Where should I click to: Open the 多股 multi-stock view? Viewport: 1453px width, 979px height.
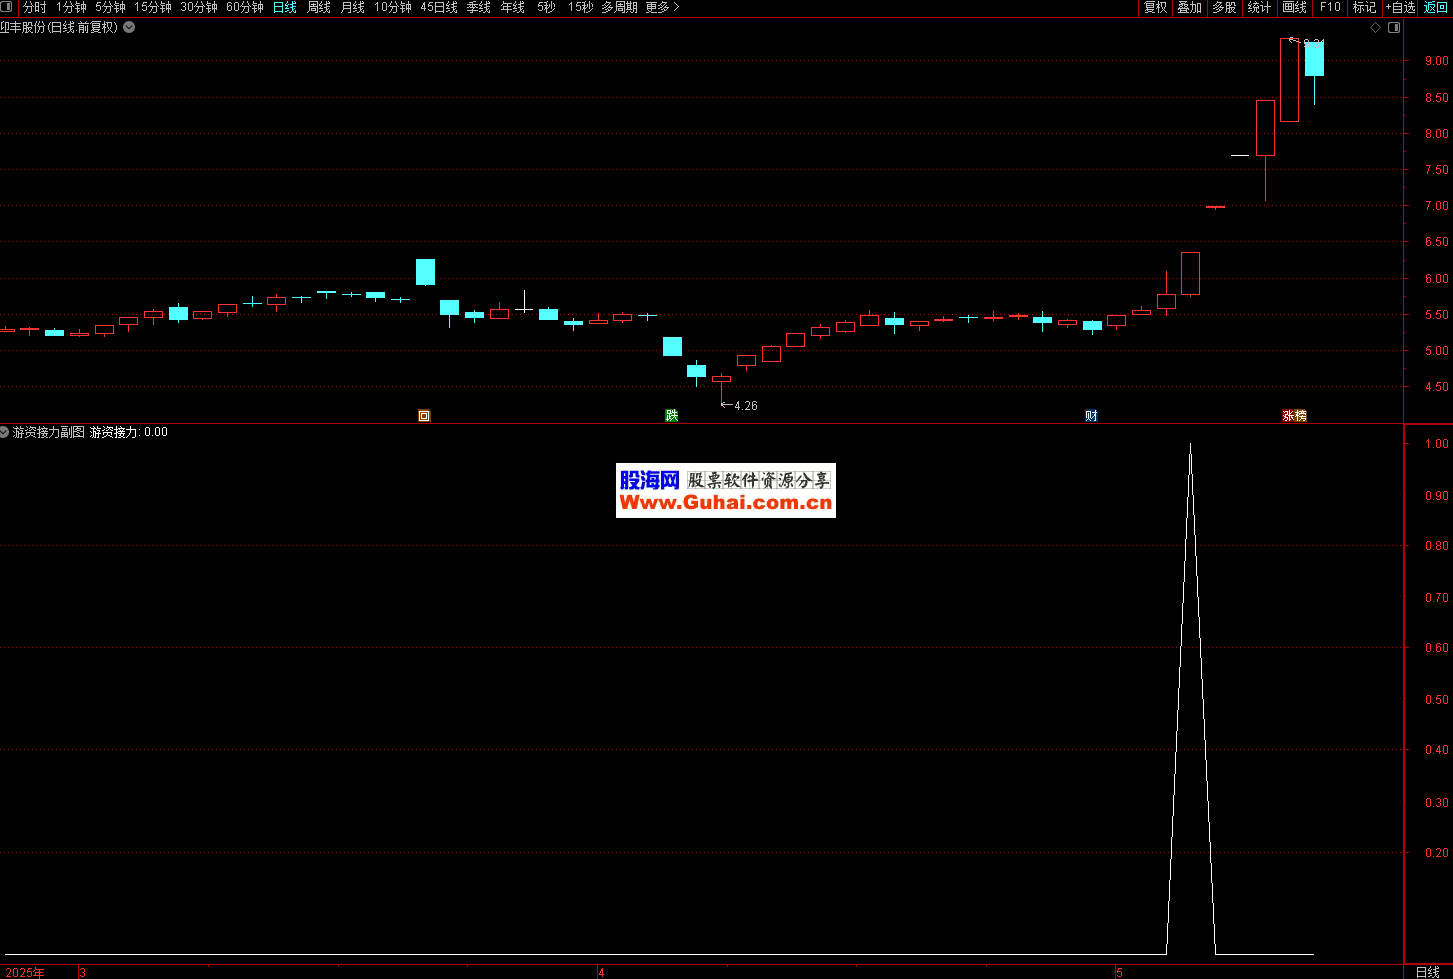[x=1224, y=7]
